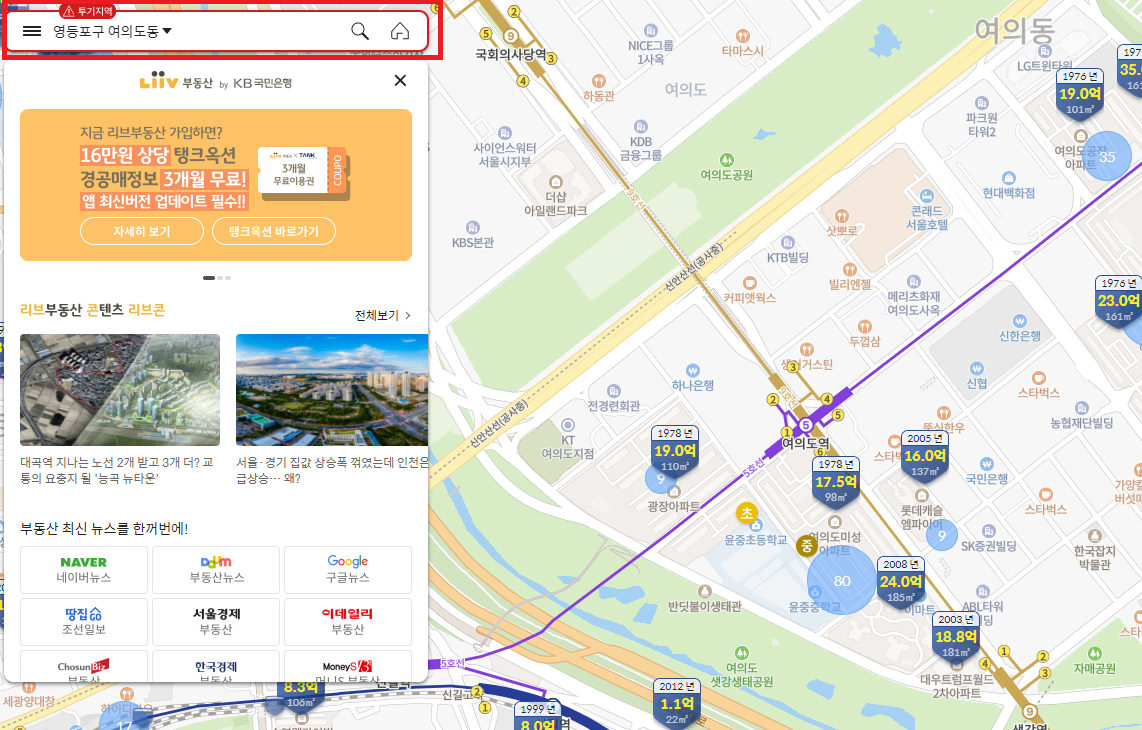Click the KDB 금융그룹 map label
This screenshot has width=1142, height=730.
641,148
